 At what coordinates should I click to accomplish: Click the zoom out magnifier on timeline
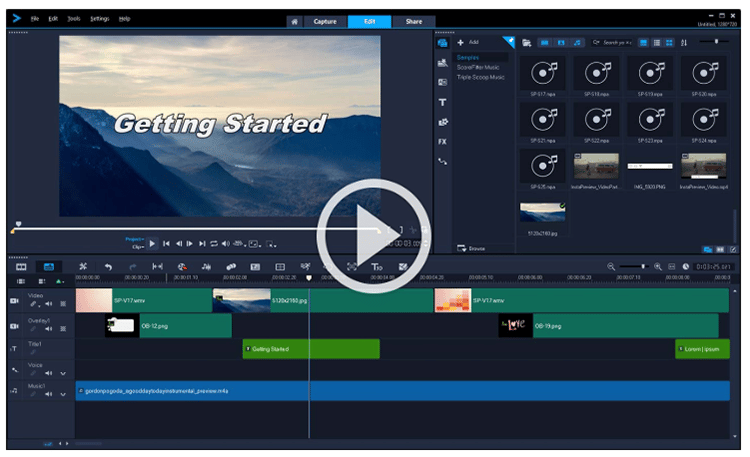click(x=612, y=267)
